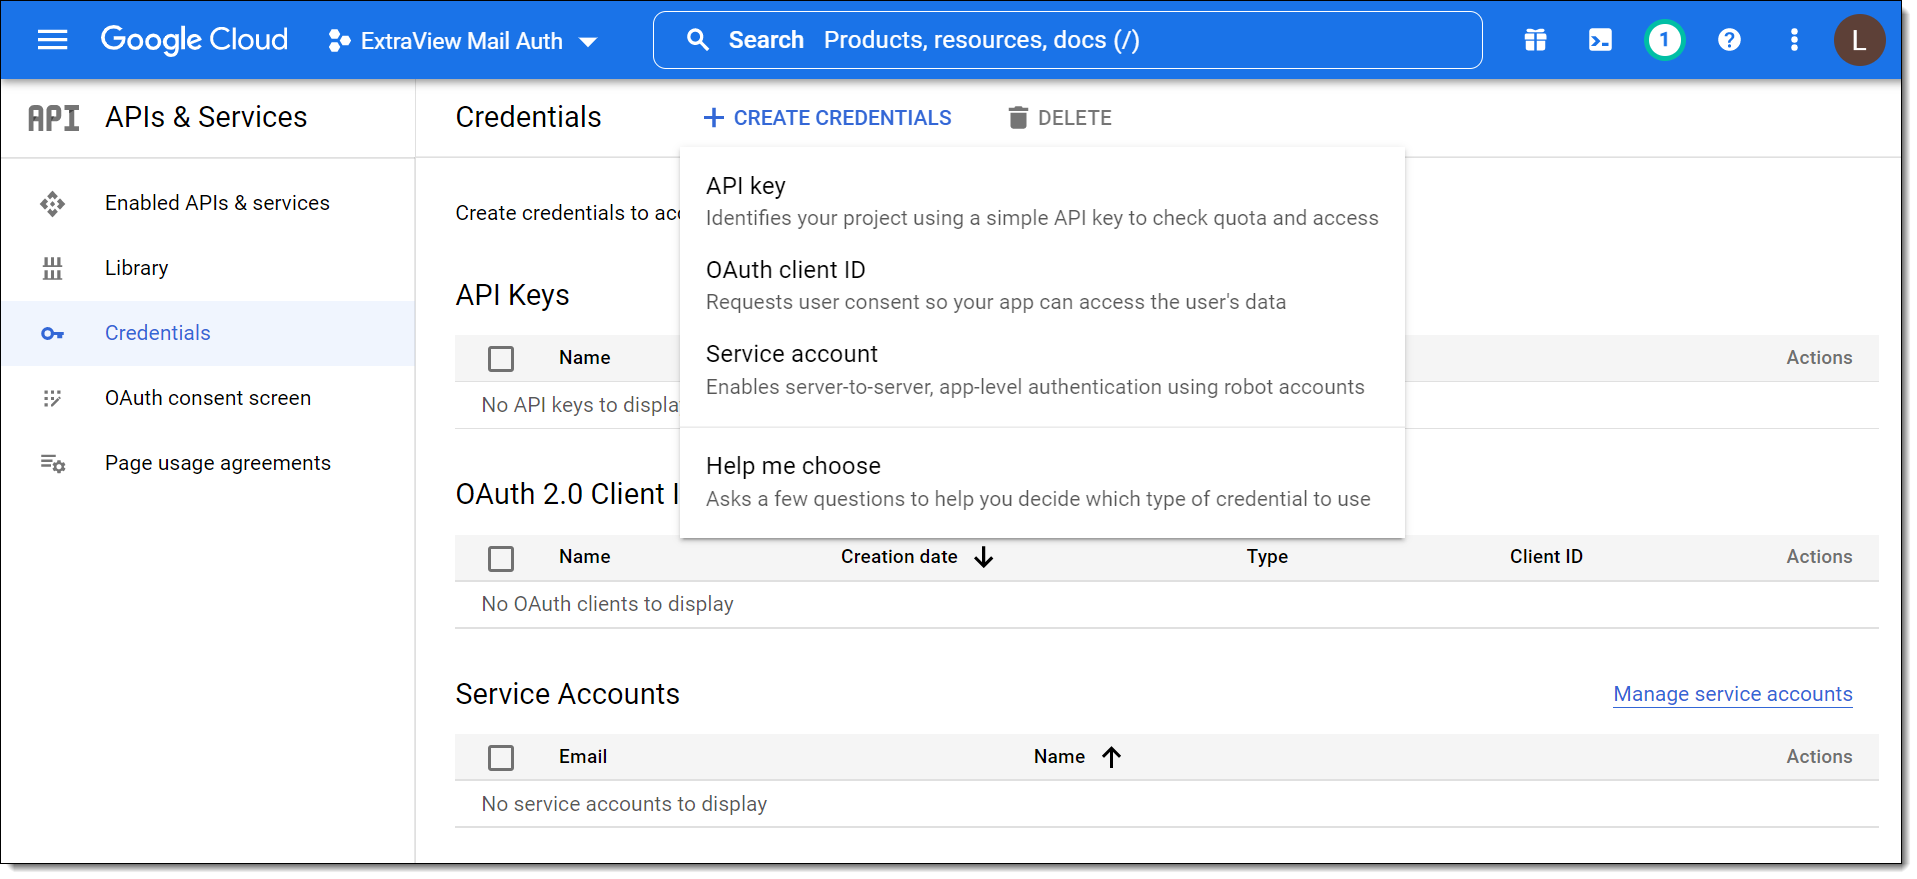Click 'No service accounts to display' text
Viewport: 1917px width, 879px height.
[x=624, y=804]
